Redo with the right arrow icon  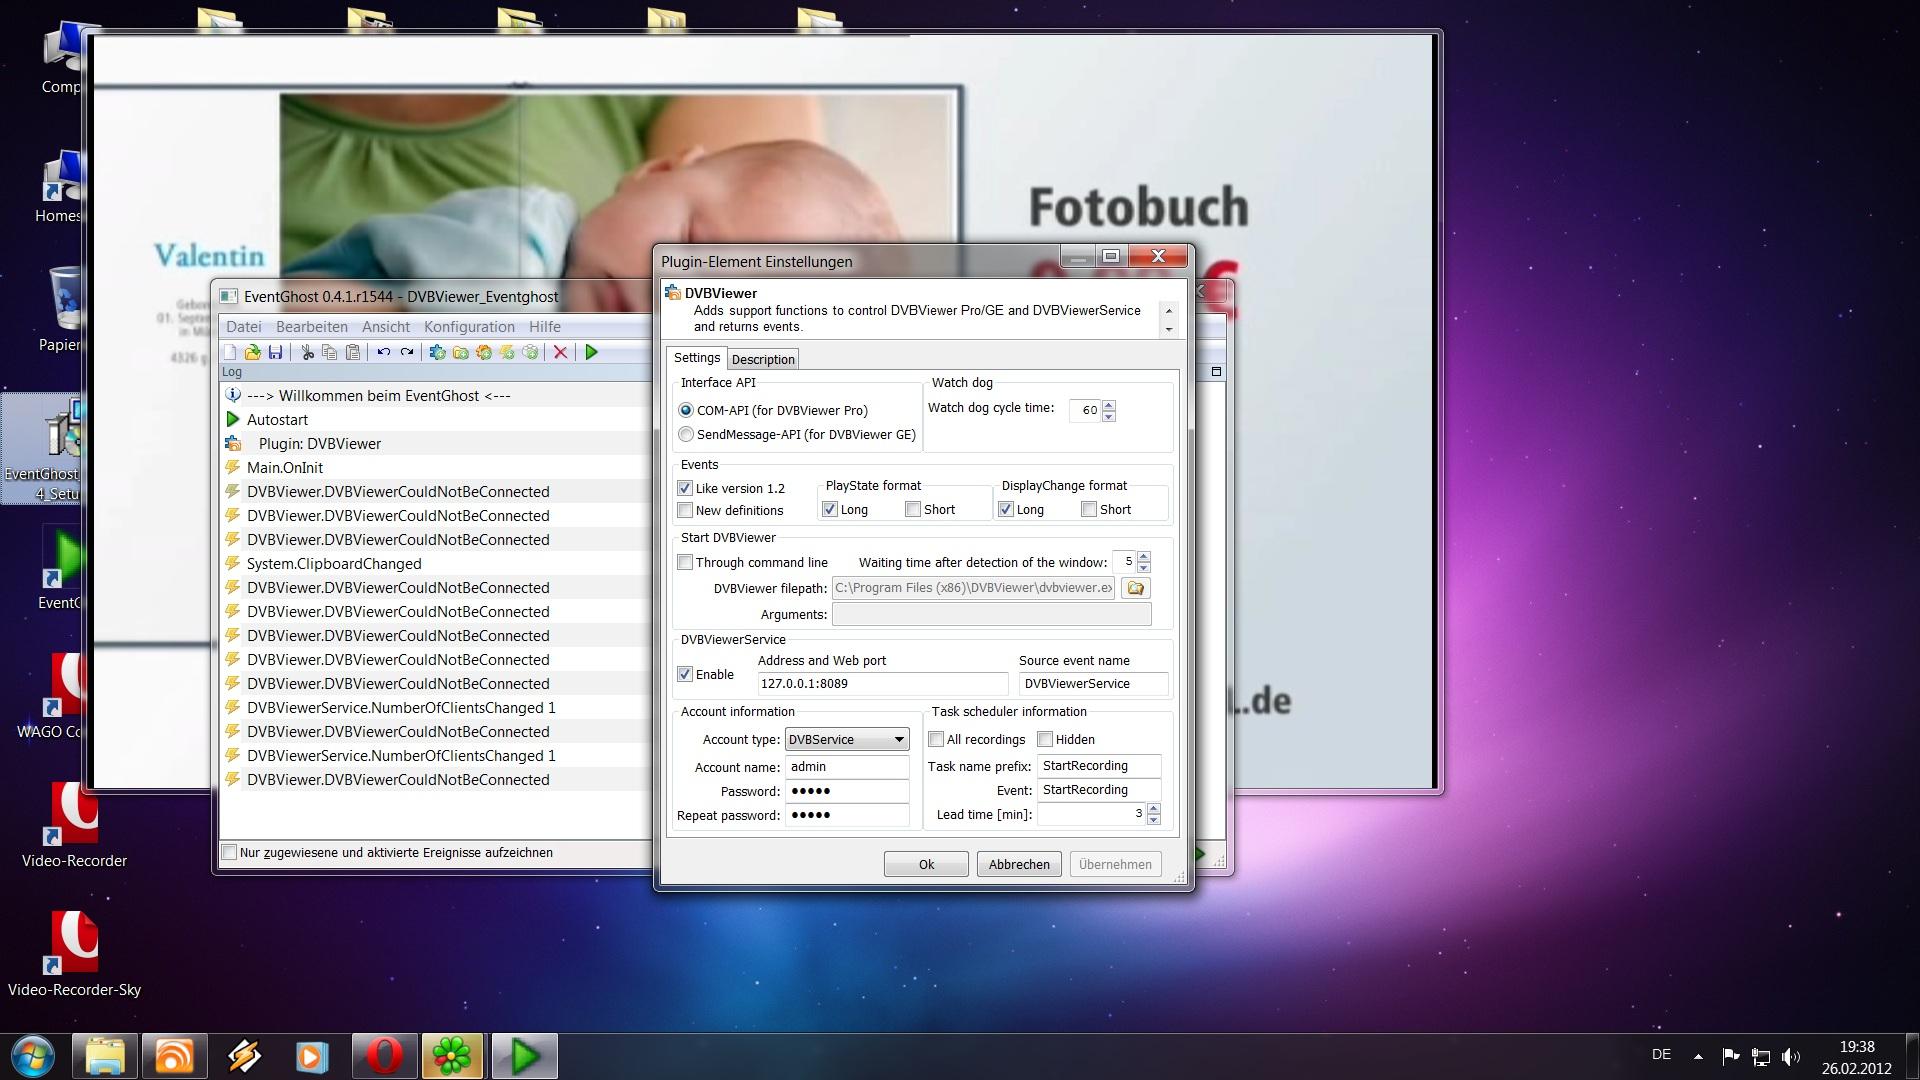click(406, 352)
